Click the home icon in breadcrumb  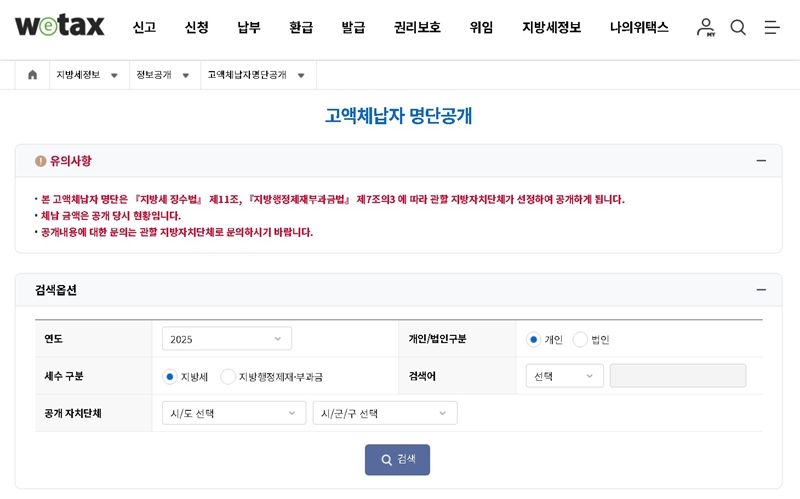[32, 75]
